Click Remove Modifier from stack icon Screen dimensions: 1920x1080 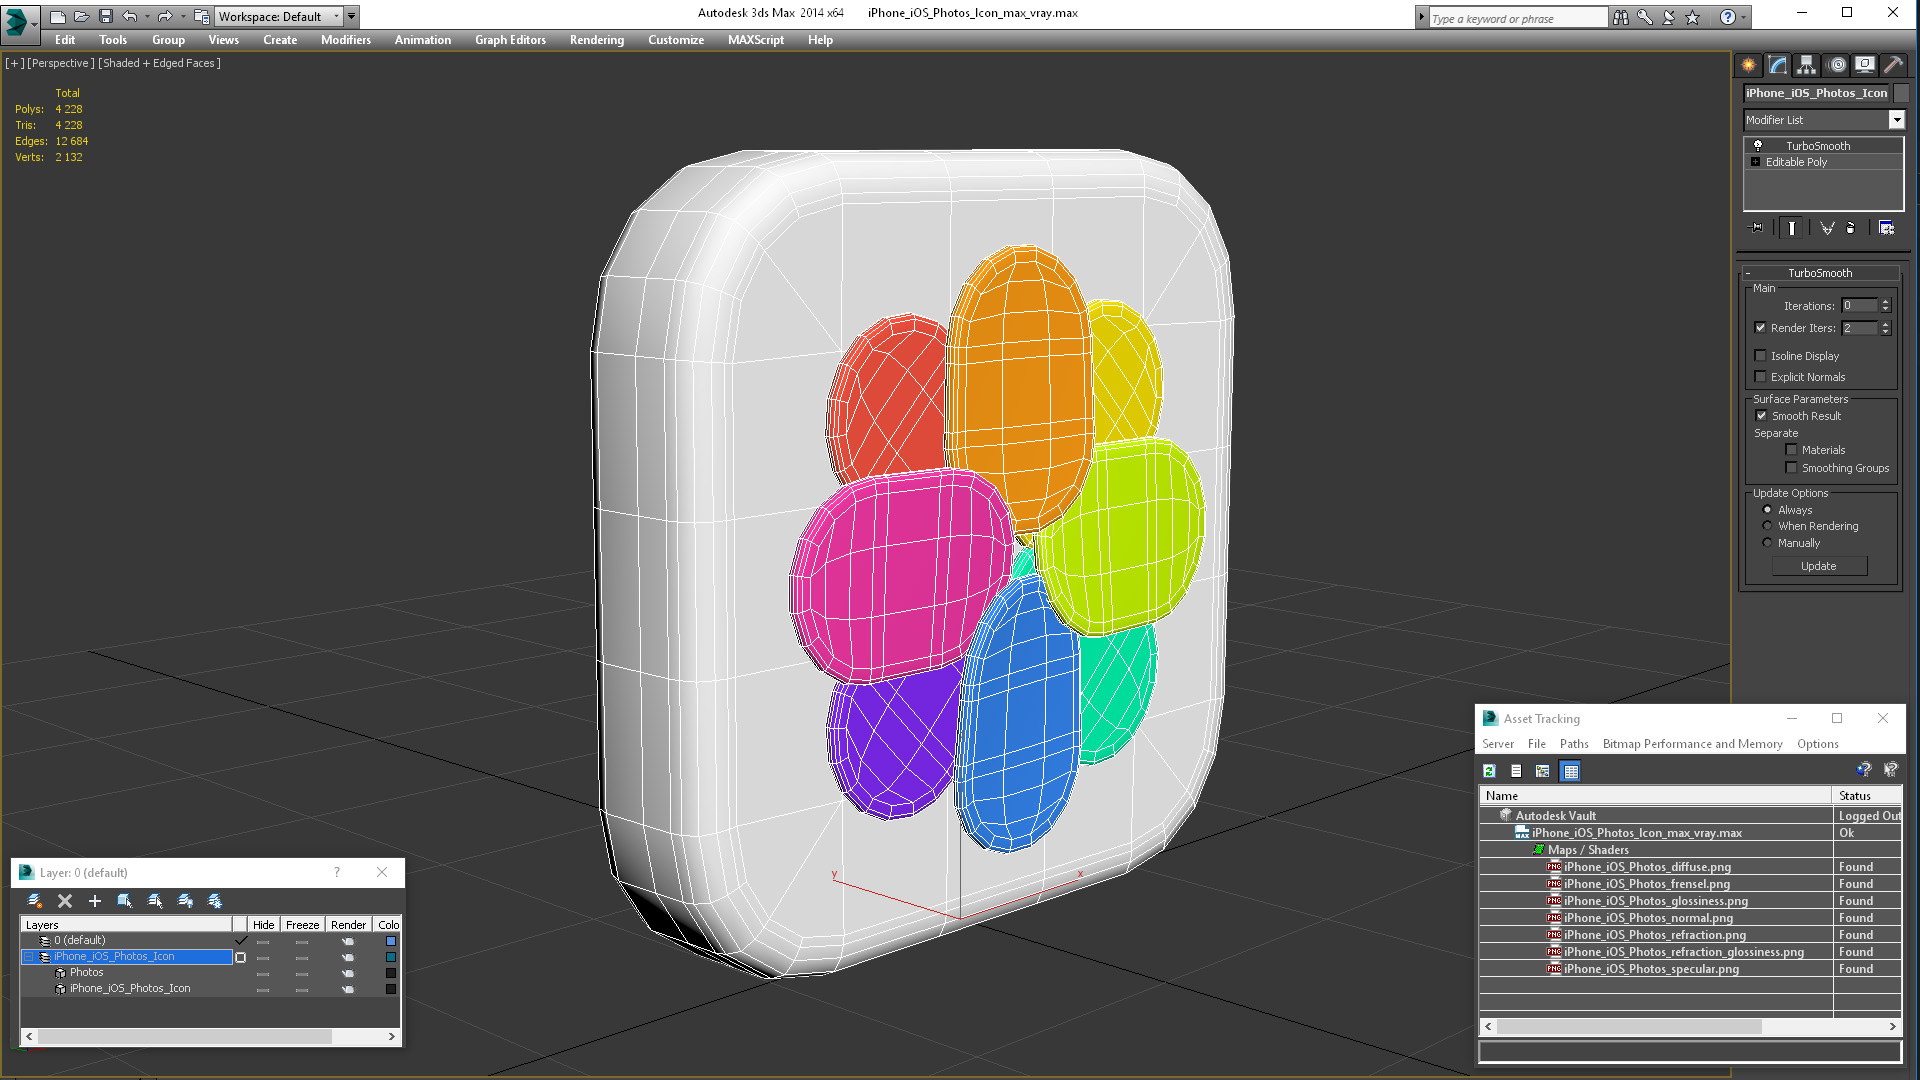(1850, 228)
